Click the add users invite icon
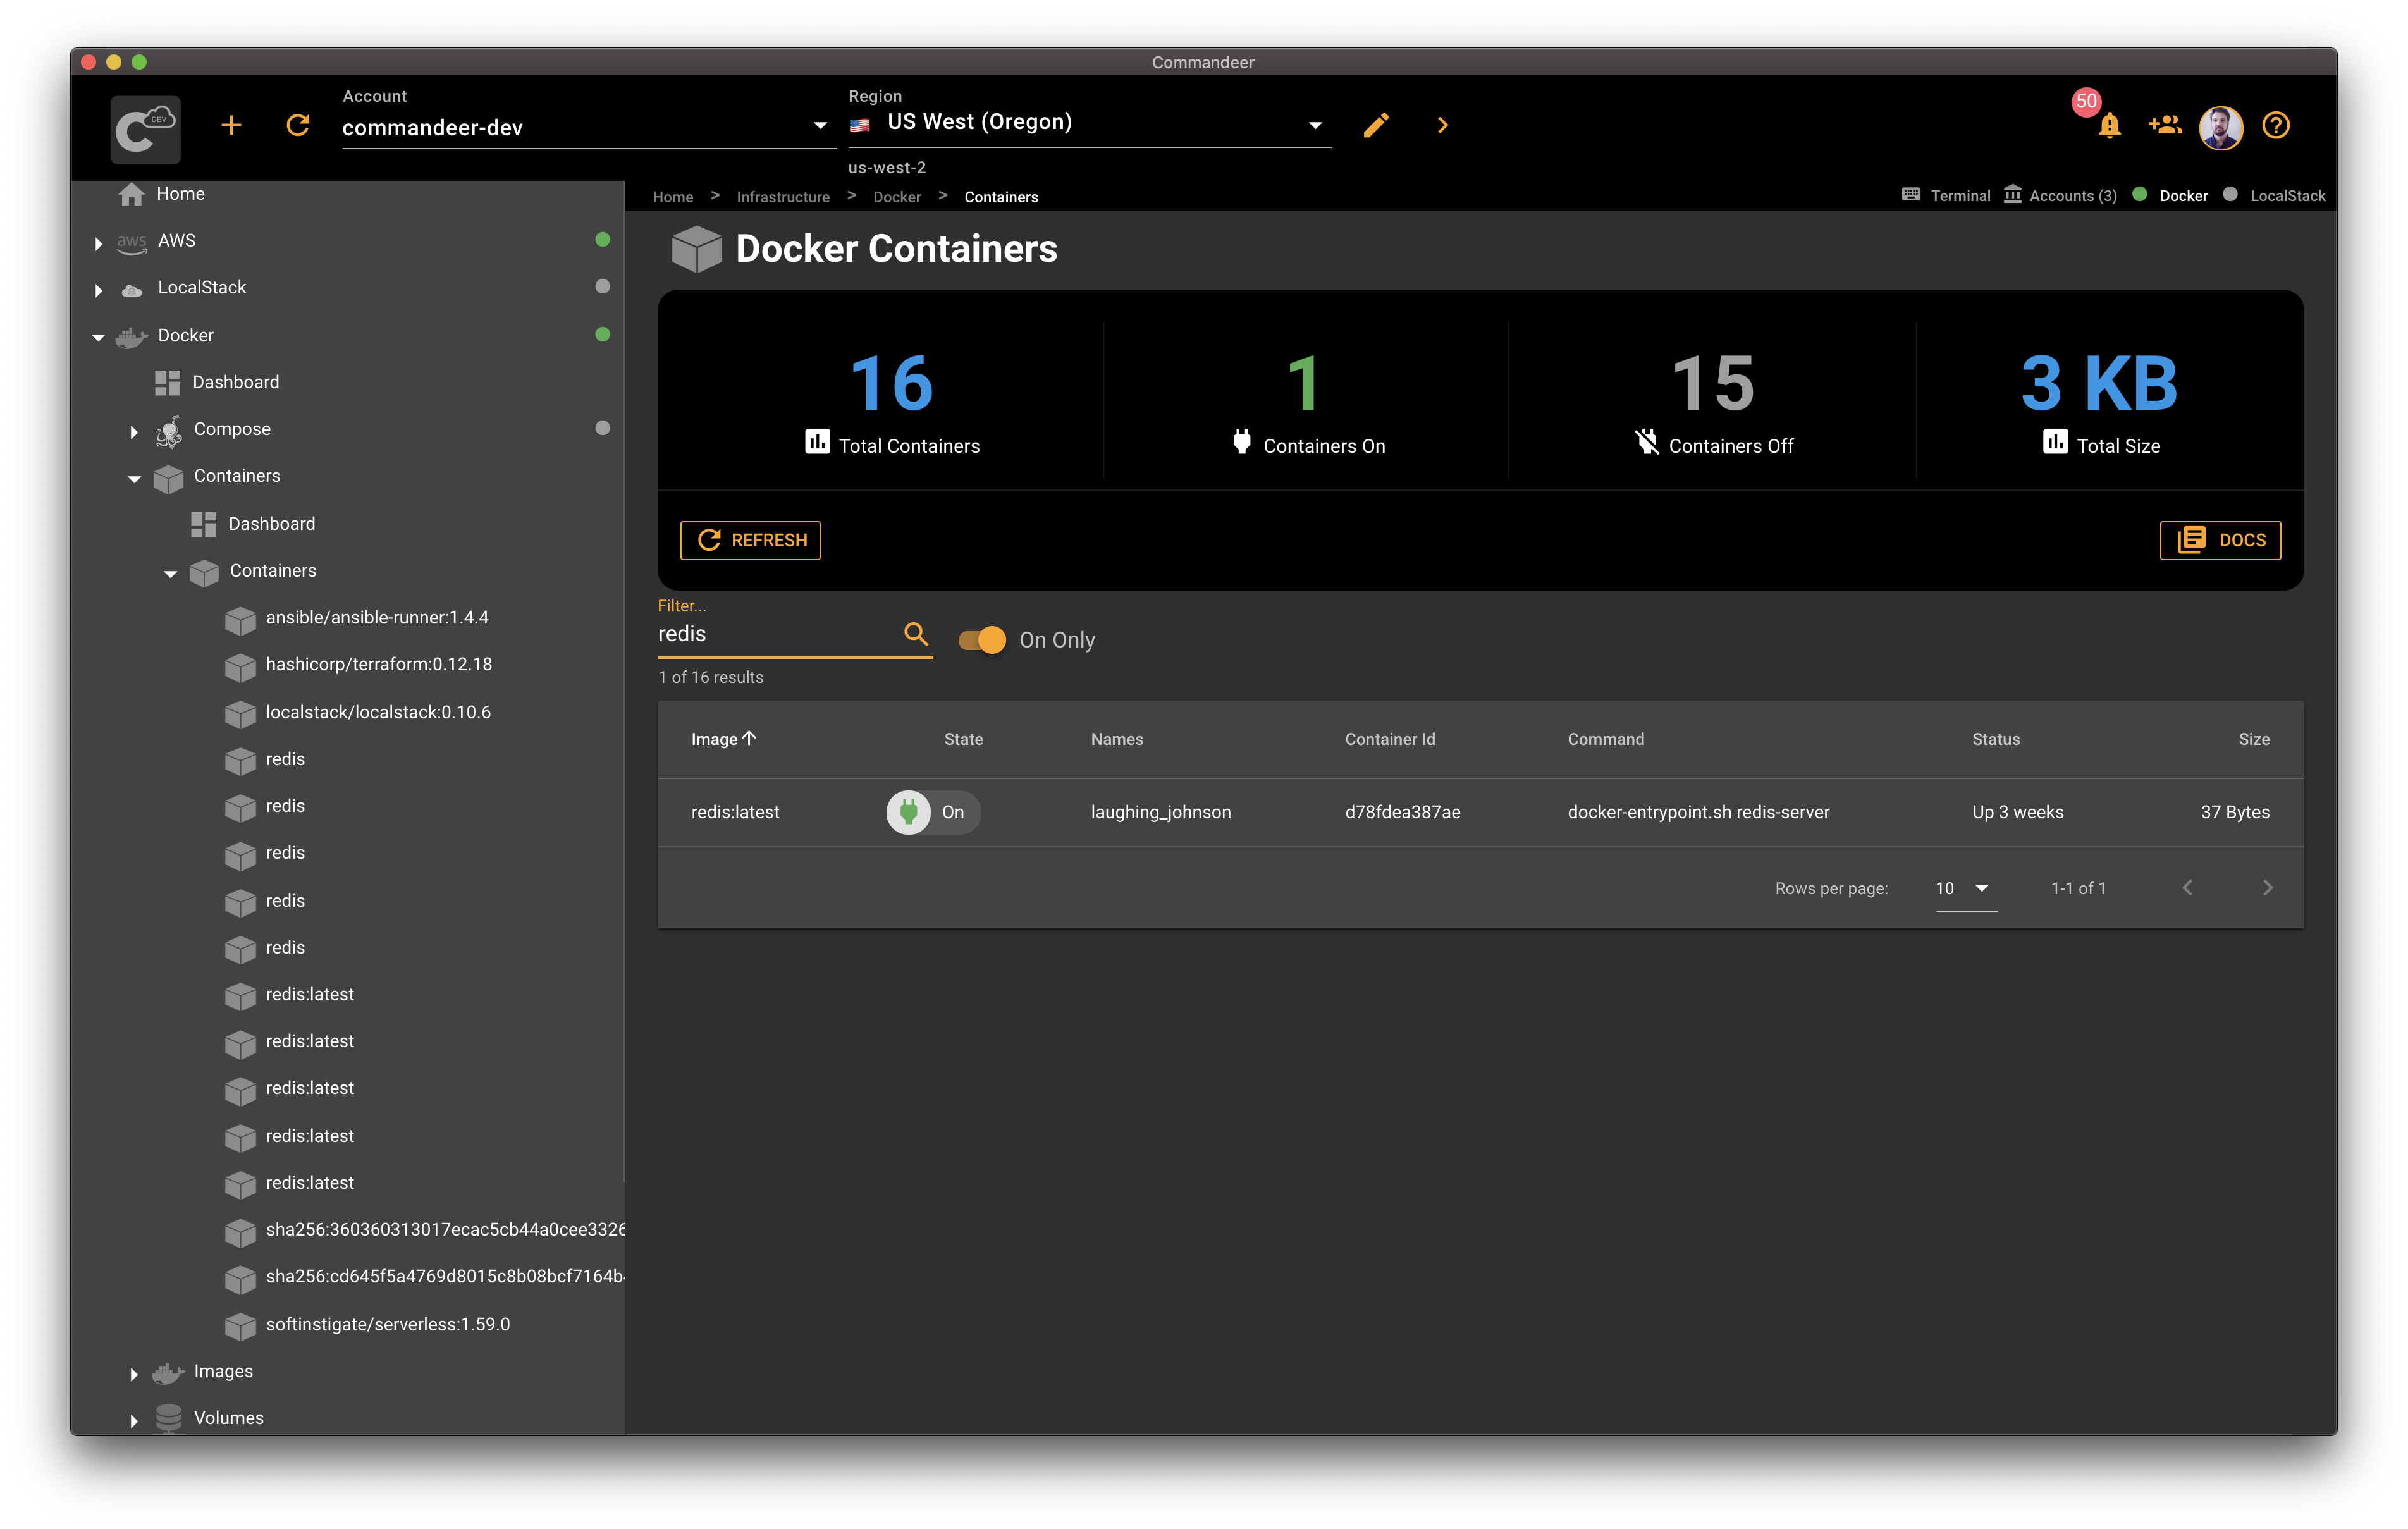The height and width of the screenshot is (1529, 2408). [x=2164, y=125]
